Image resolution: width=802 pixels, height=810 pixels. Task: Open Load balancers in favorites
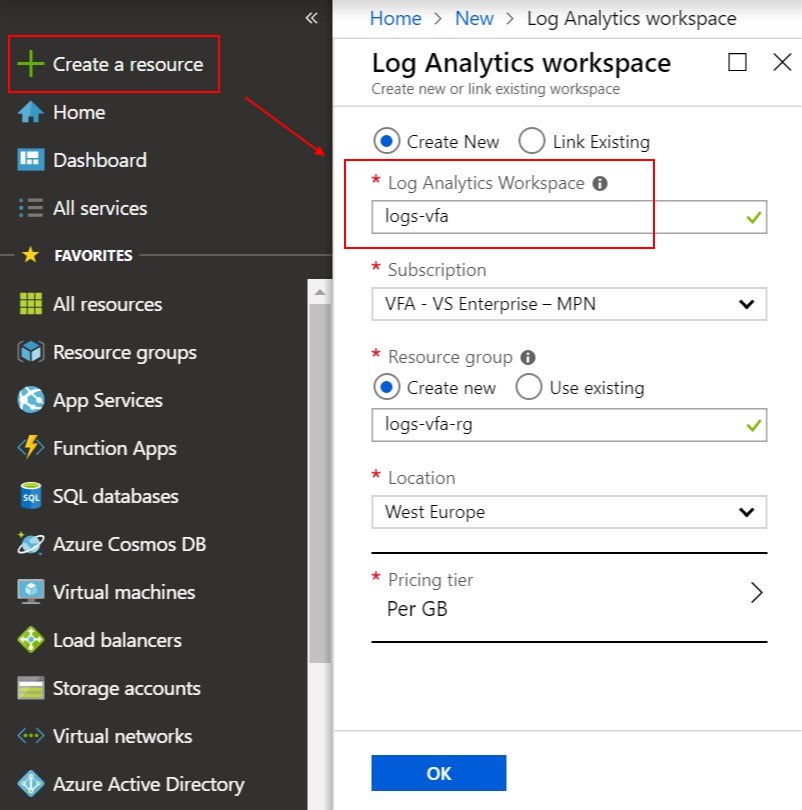point(117,640)
